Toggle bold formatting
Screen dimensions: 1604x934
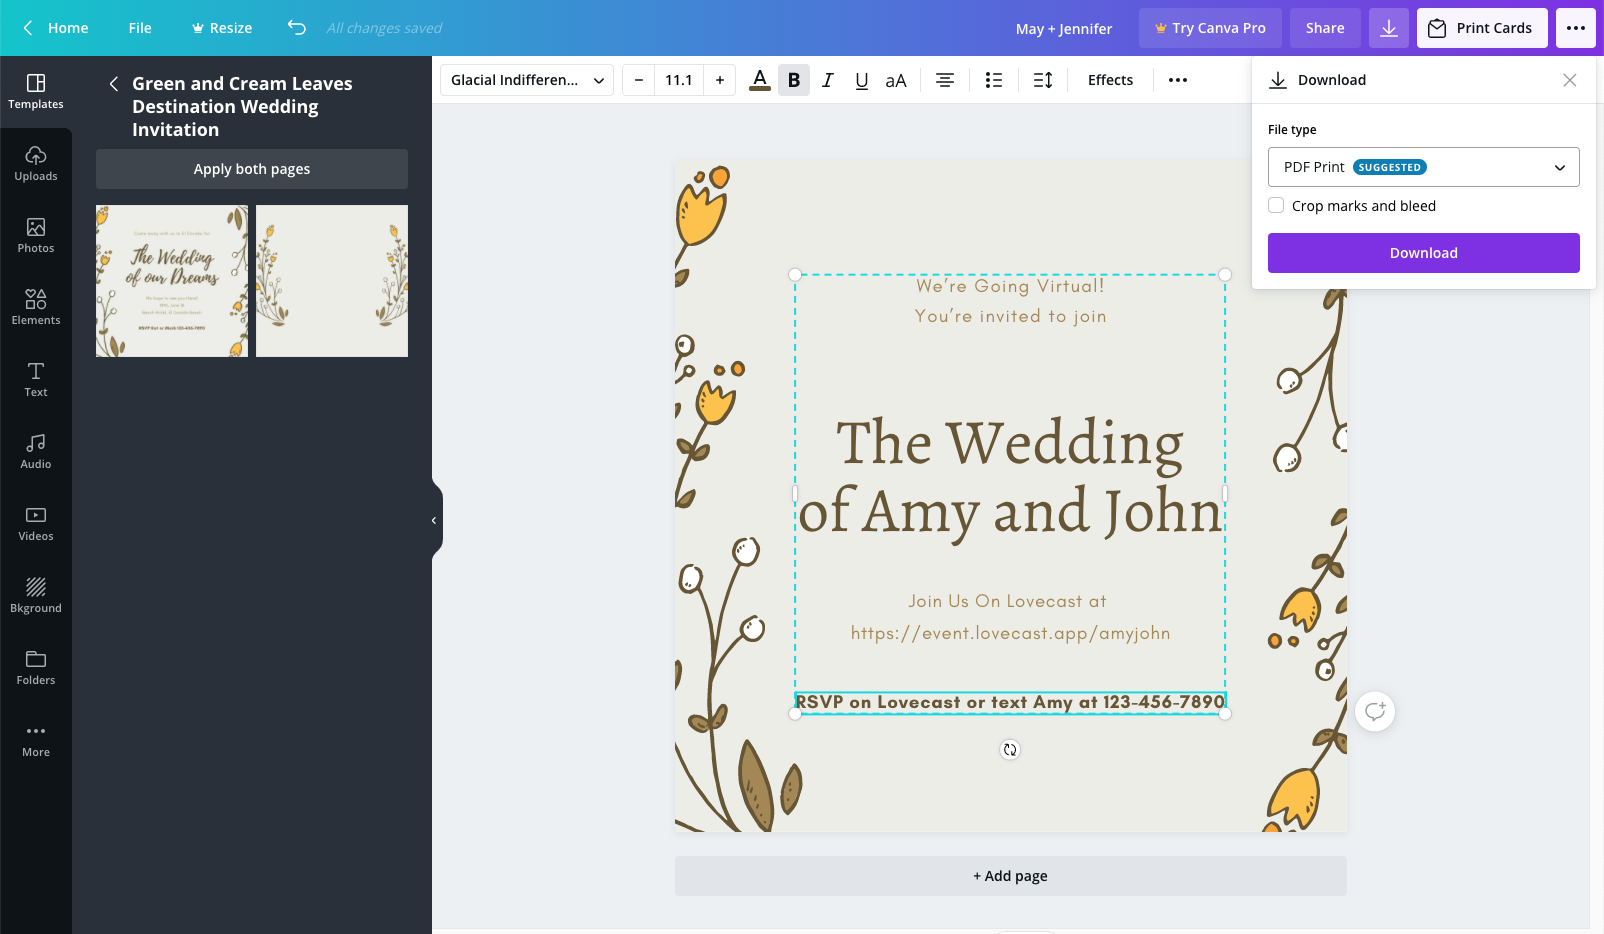(794, 80)
